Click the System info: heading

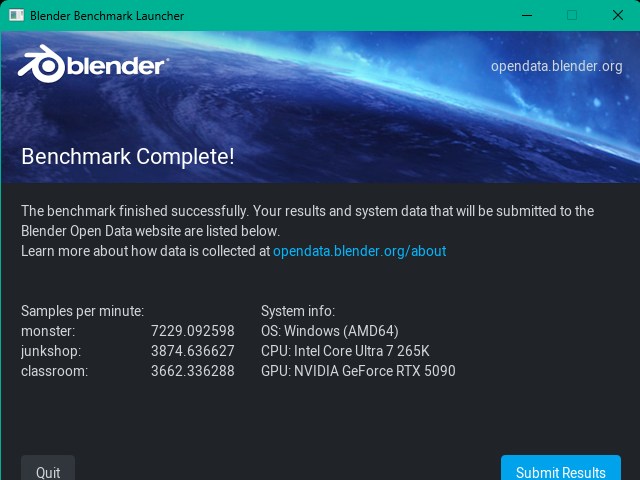pyautogui.click(x=298, y=311)
